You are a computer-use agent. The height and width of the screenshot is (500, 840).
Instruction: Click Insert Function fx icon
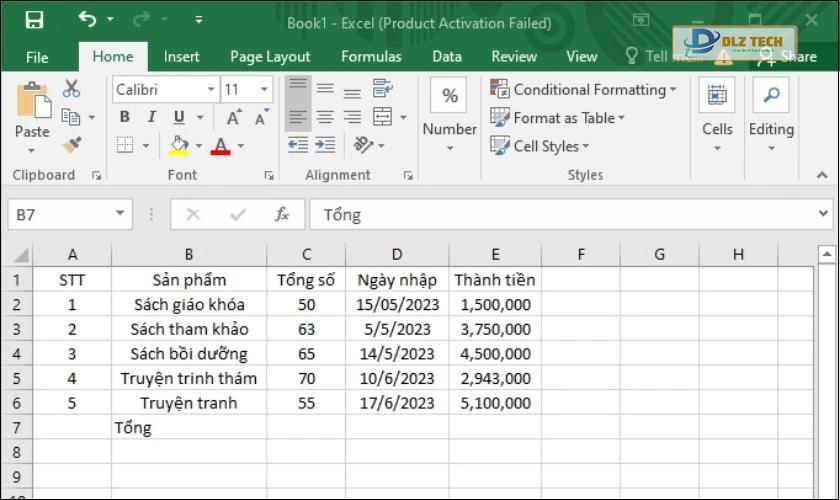point(282,215)
